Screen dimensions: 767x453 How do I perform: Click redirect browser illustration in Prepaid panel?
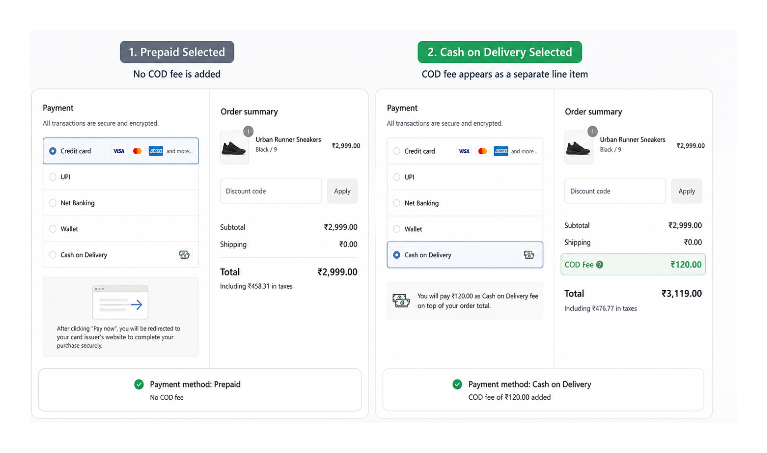[x=120, y=302]
